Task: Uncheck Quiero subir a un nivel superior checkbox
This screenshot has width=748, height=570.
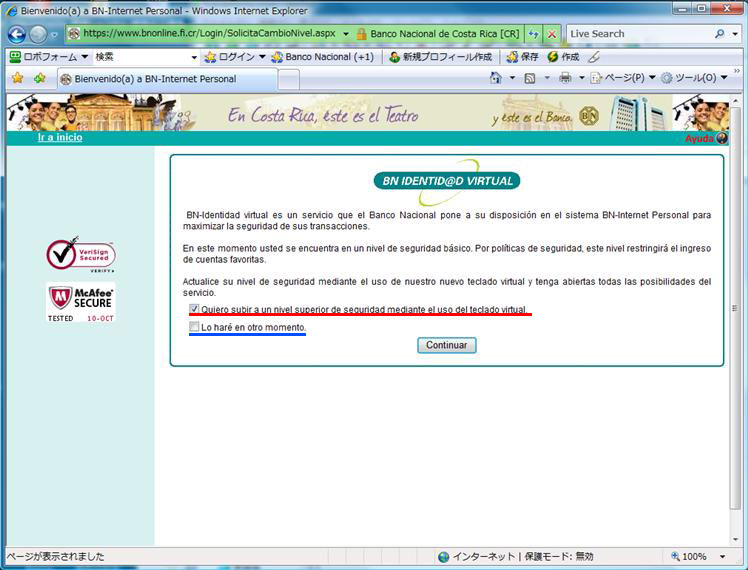Action: (194, 309)
